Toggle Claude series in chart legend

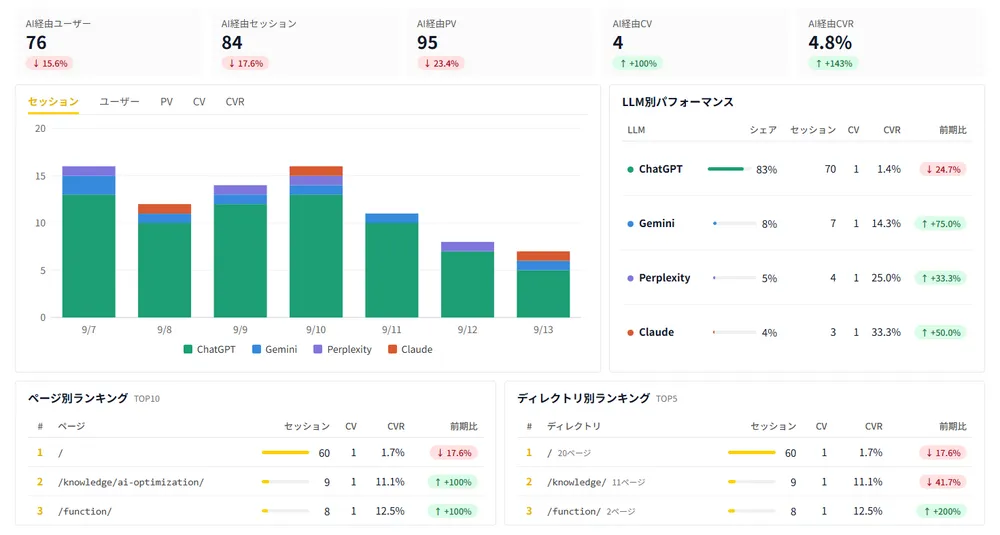coord(410,349)
